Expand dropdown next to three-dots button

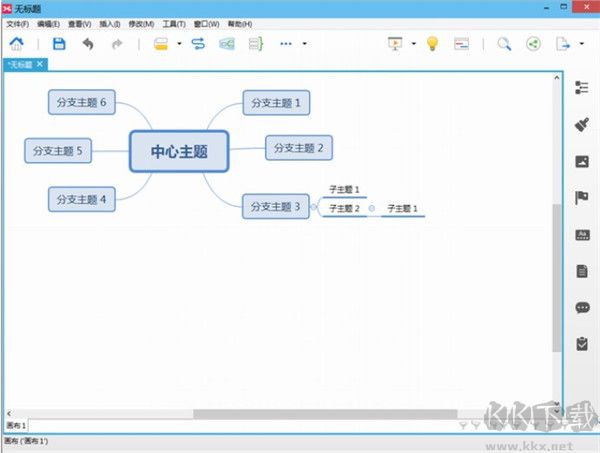pyautogui.click(x=305, y=44)
